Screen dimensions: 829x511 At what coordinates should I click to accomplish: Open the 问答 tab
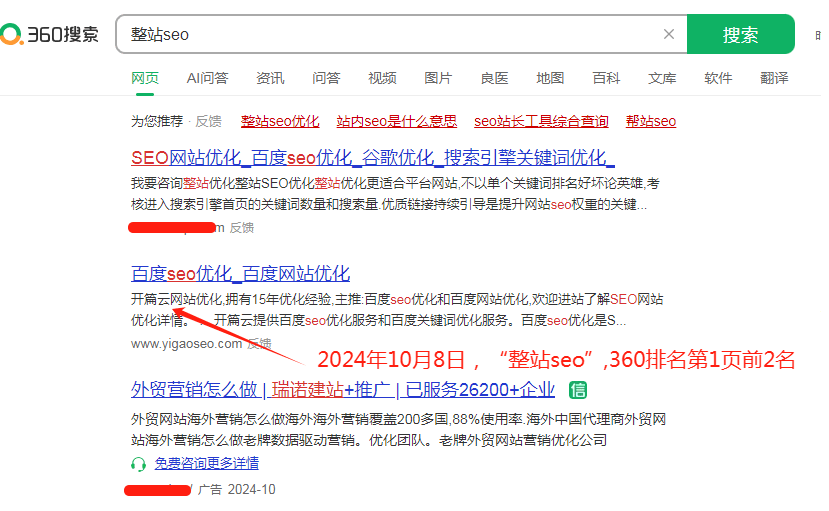[x=326, y=78]
